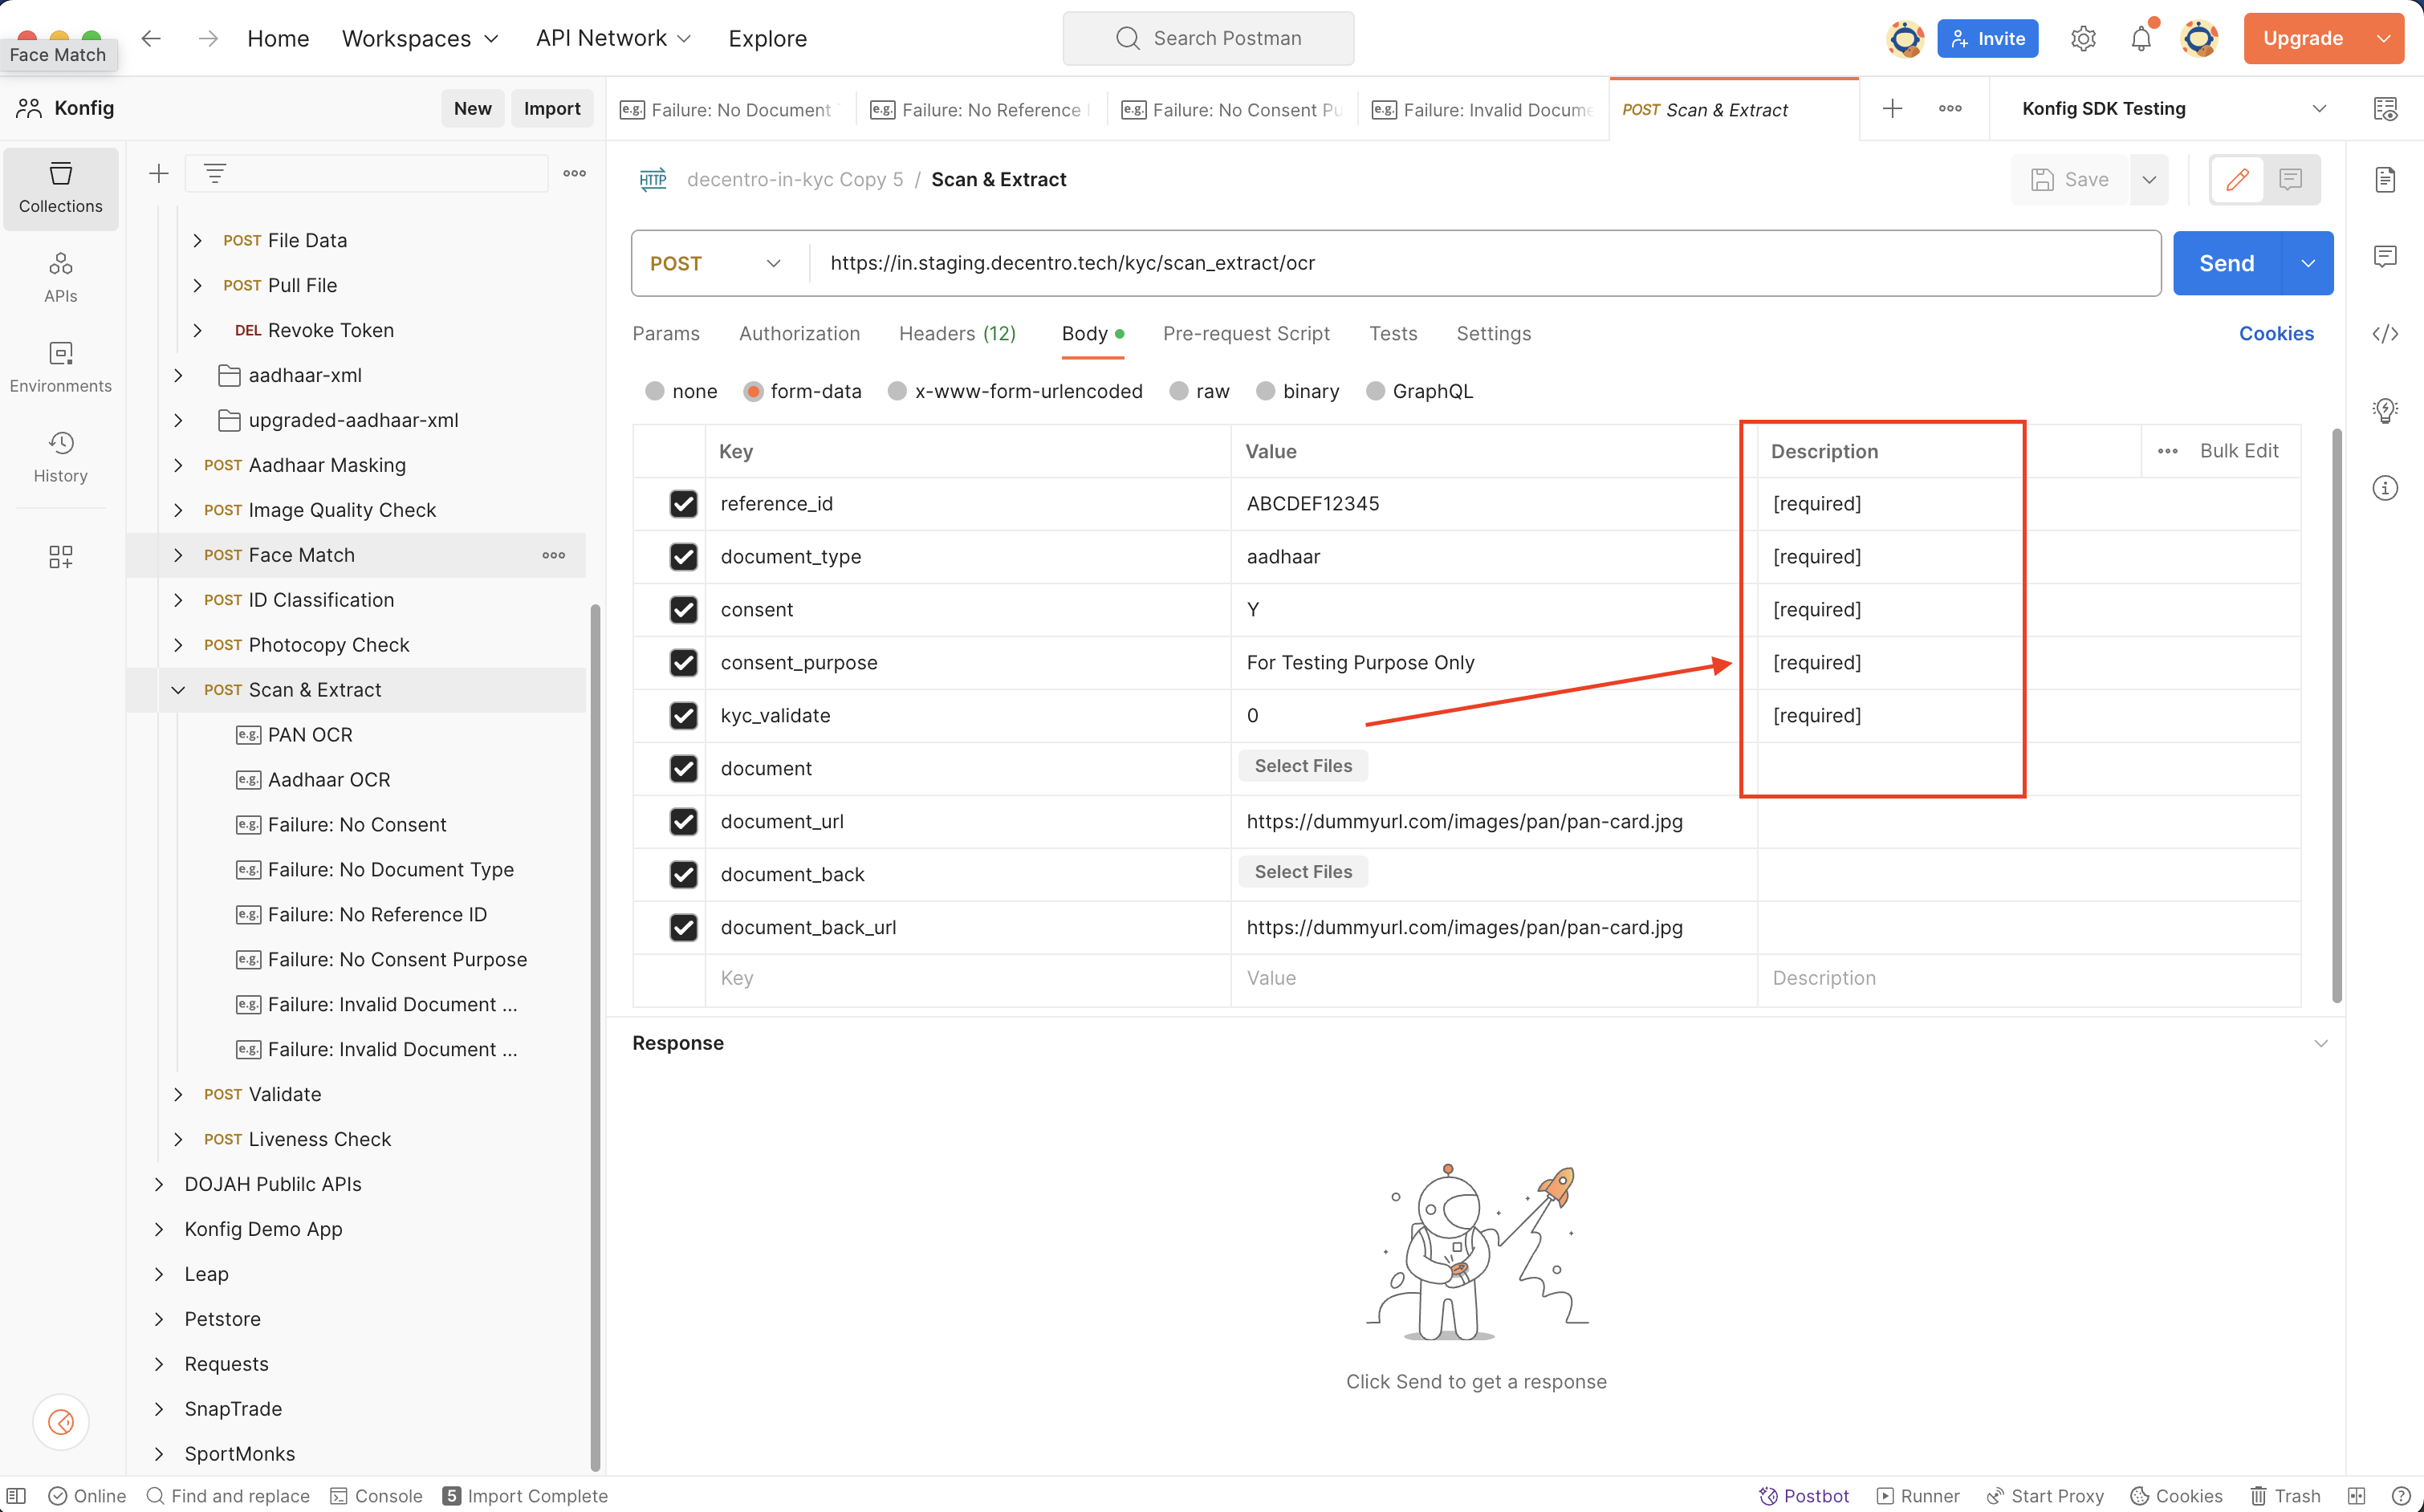Select the none body type
2424x1512 pixels.
655,391
